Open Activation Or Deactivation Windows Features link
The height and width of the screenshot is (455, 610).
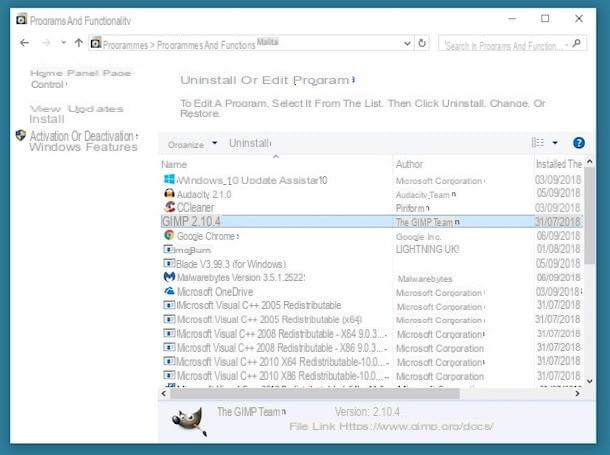click(x=84, y=141)
